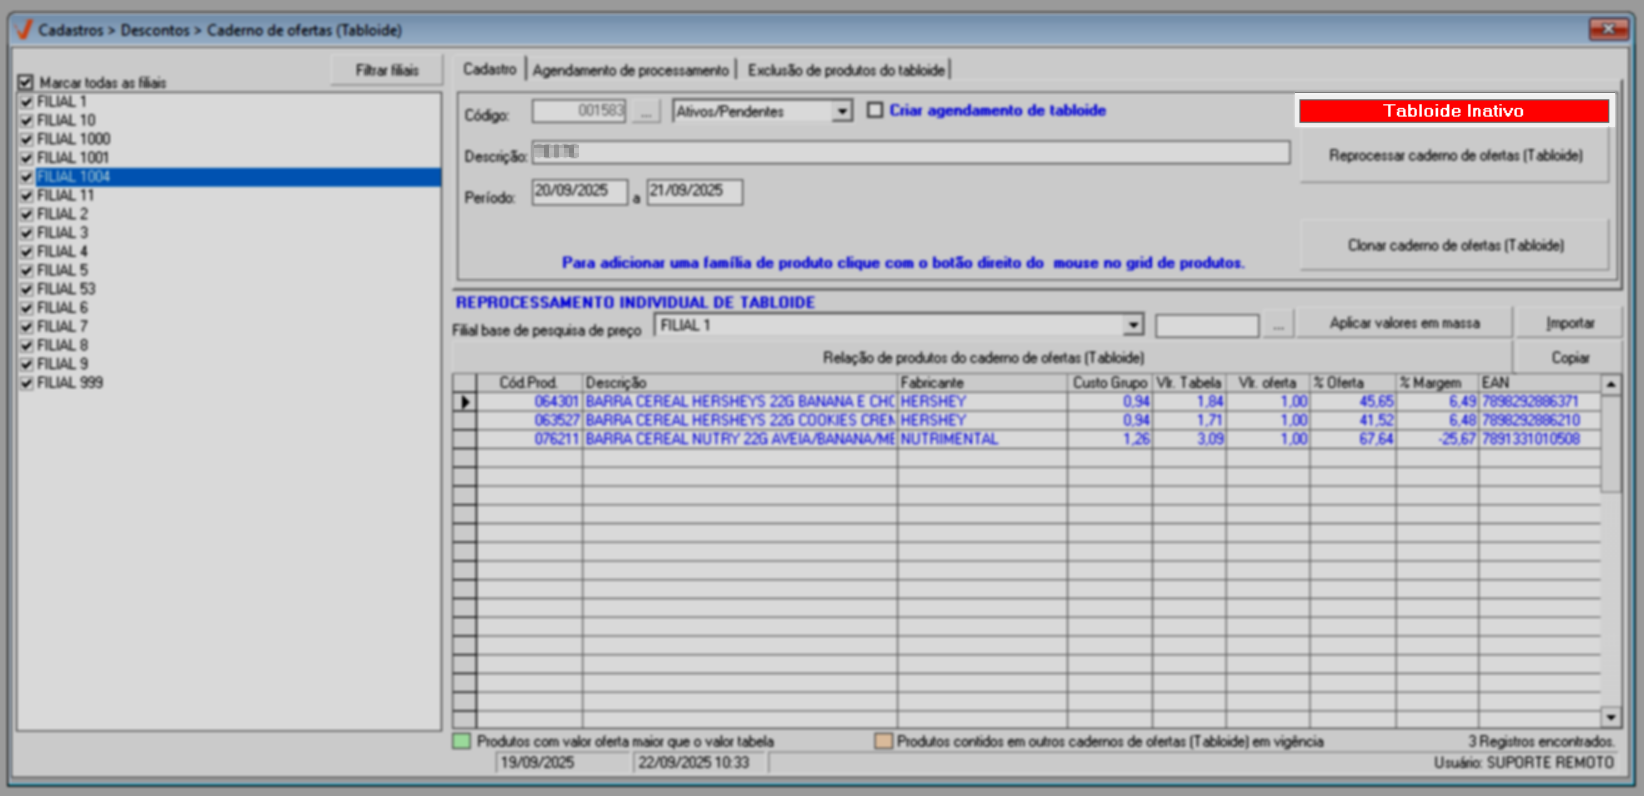Enable Criar agendamento de tabloide checkbox
The height and width of the screenshot is (796, 1644).
875,111
